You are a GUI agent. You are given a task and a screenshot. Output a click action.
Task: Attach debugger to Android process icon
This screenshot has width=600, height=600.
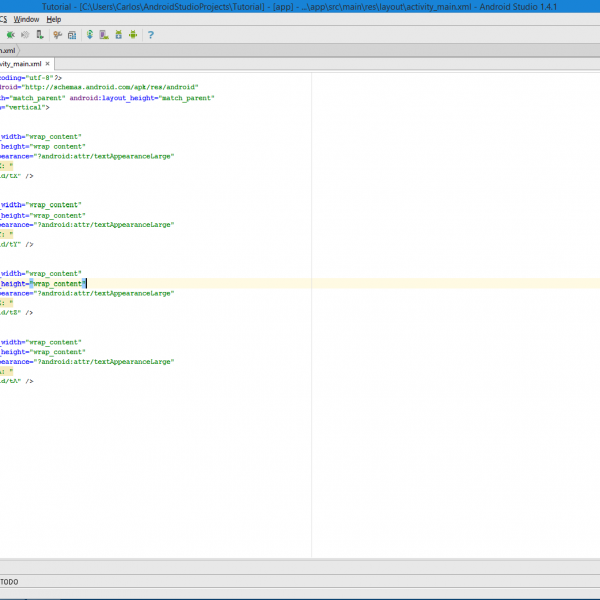(x=40, y=35)
